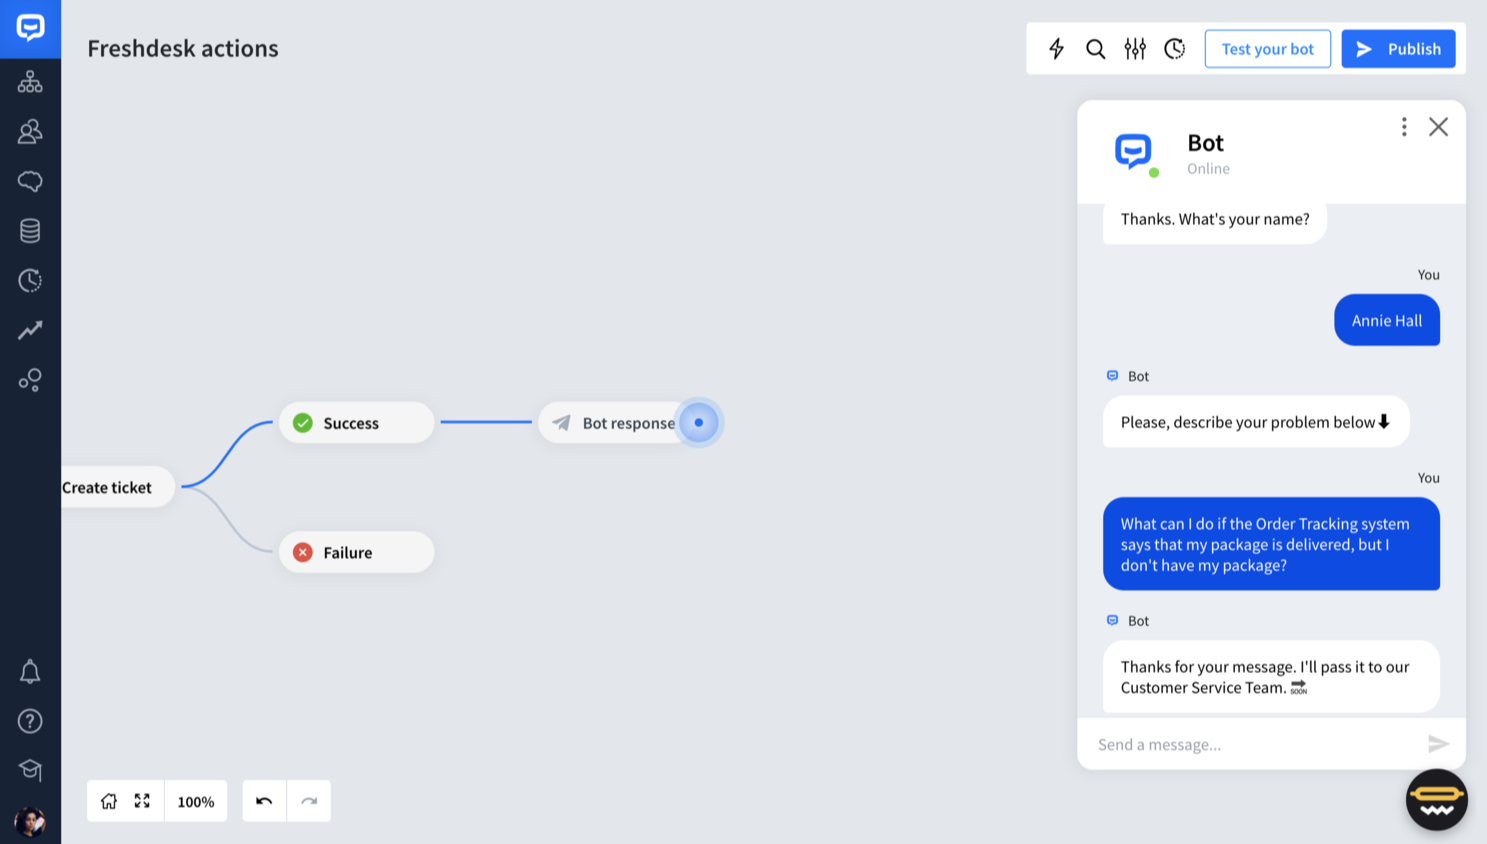The width and height of the screenshot is (1487, 844).
Task: Undo the last canvas change
Action: pos(263,801)
